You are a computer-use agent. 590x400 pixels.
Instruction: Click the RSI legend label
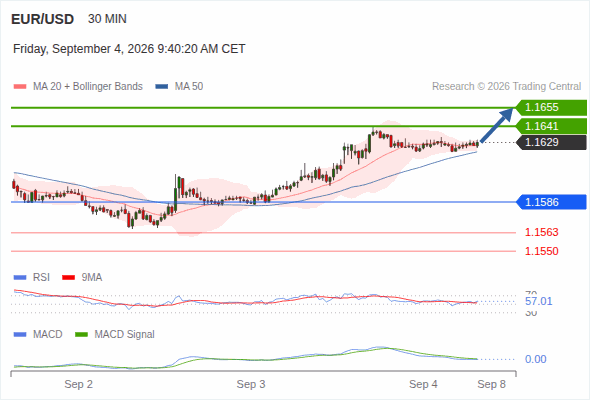41,278
